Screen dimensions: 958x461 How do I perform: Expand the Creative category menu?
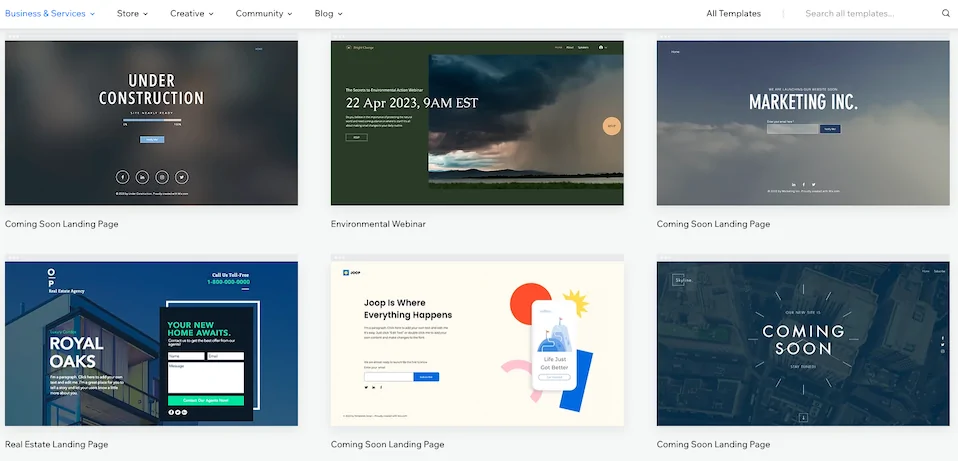pos(191,14)
